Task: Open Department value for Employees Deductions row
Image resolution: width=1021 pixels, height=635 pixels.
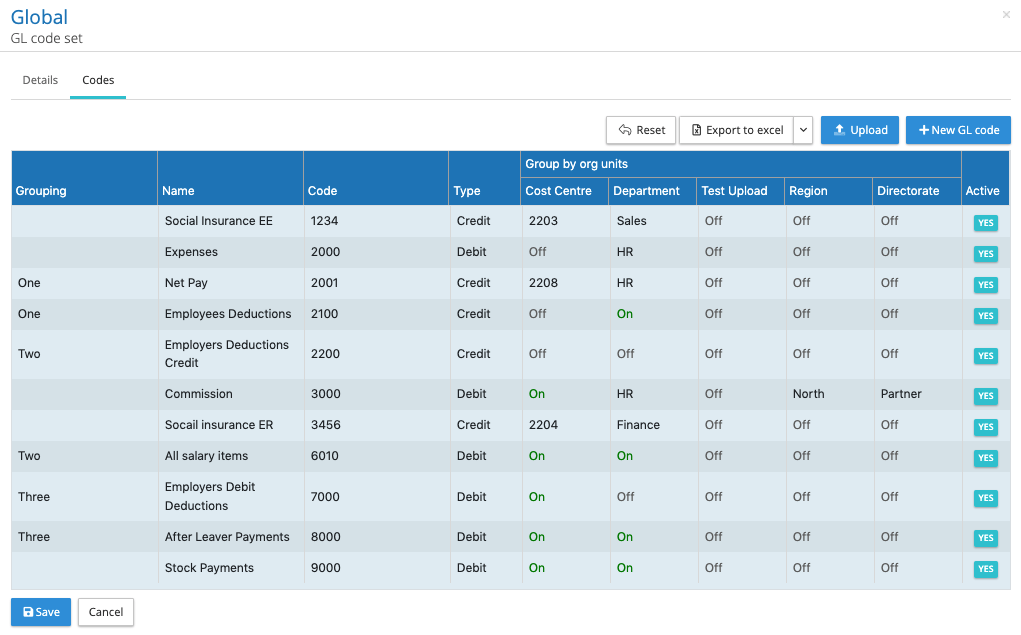Action: [625, 314]
